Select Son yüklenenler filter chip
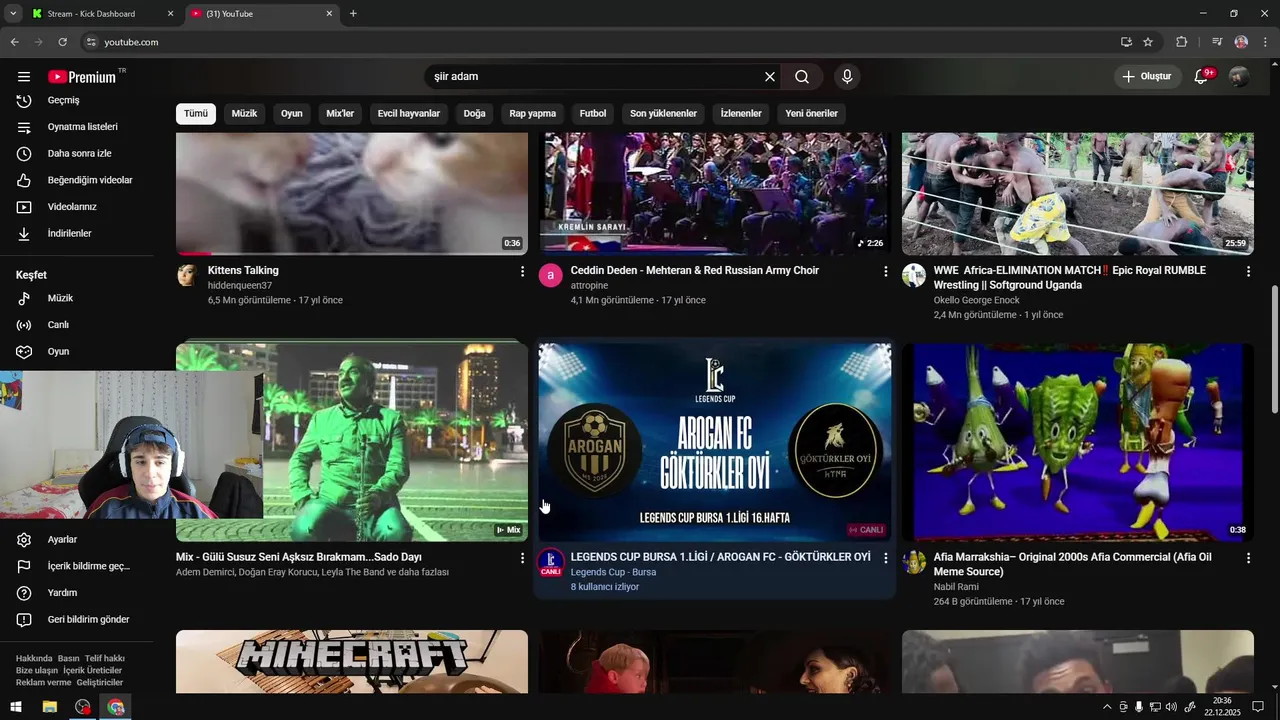Viewport: 1280px width, 720px height. point(663,114)
